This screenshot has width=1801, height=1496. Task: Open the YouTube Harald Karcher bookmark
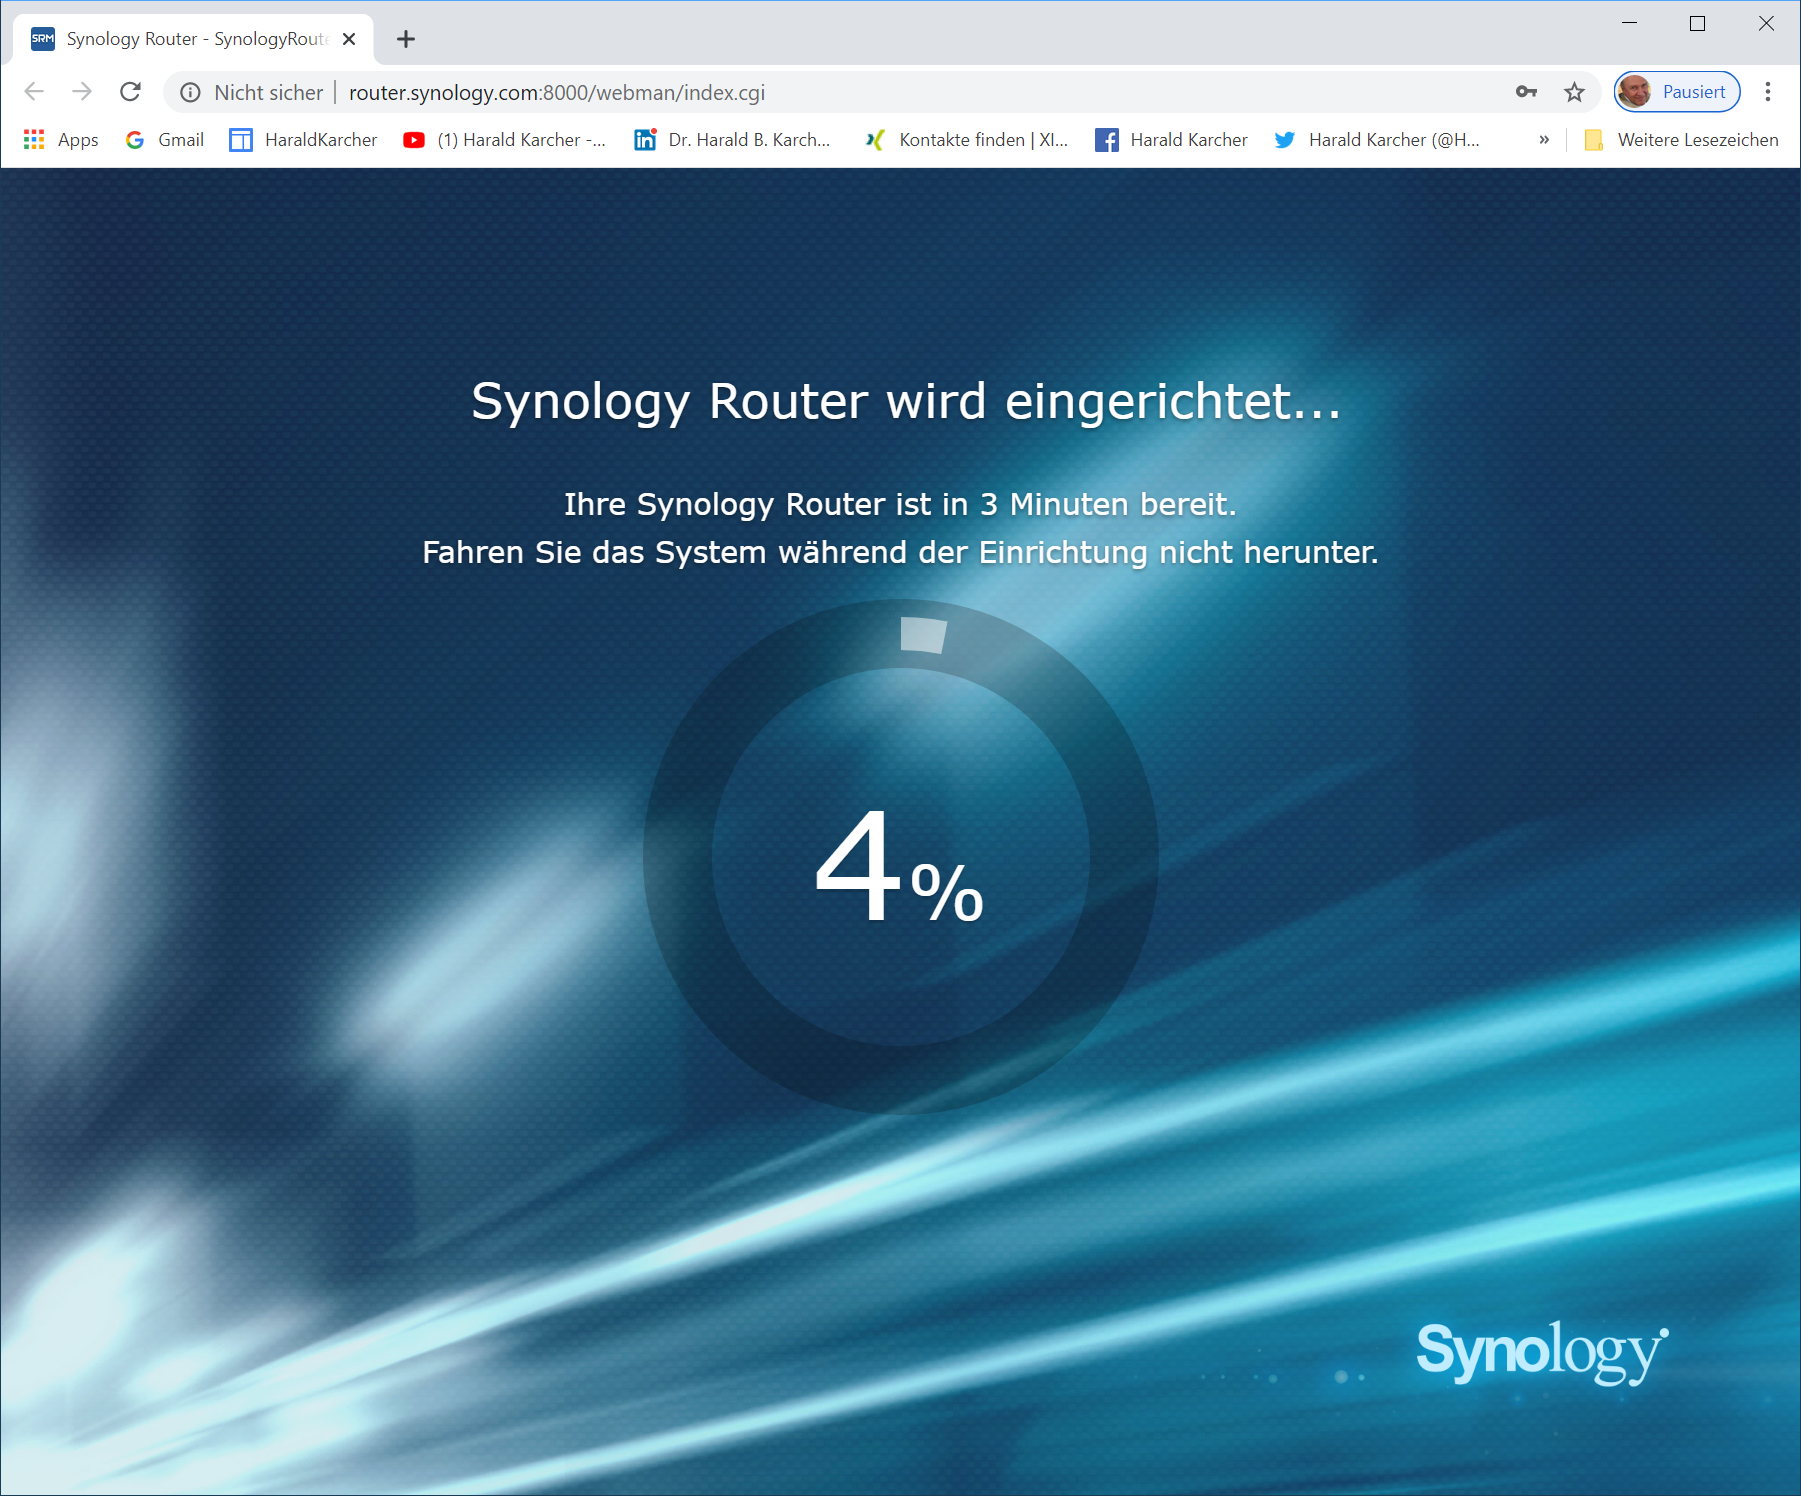(505, 140)
